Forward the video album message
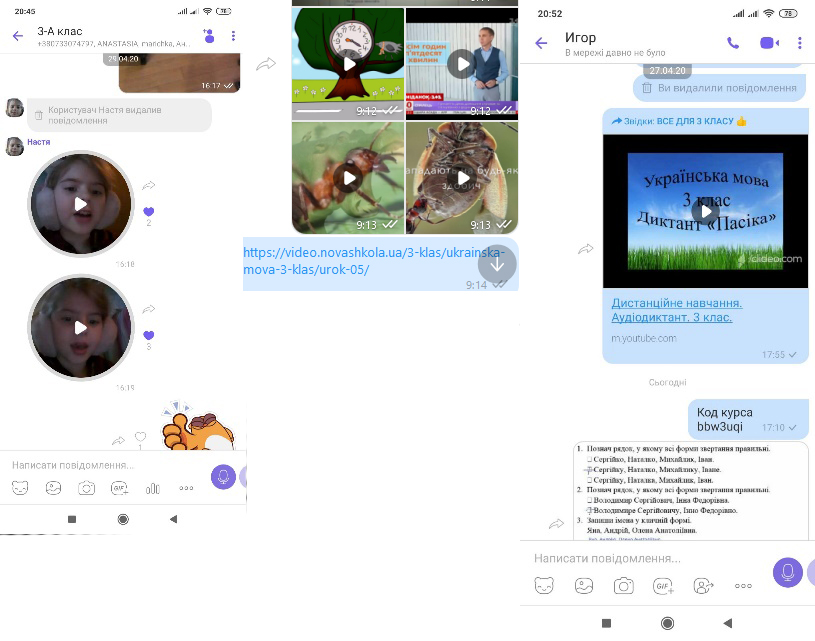Image resolution: width=815 pixels, height=641 pixels. [x=266, y=64]
